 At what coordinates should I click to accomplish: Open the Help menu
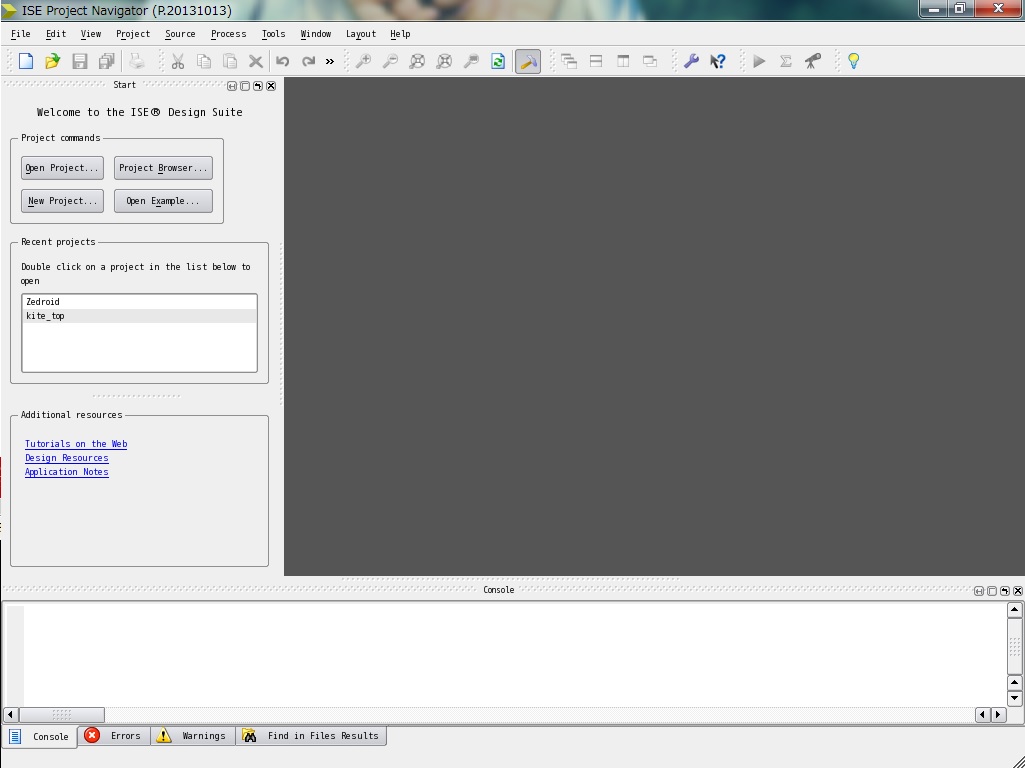pos(400,34)
